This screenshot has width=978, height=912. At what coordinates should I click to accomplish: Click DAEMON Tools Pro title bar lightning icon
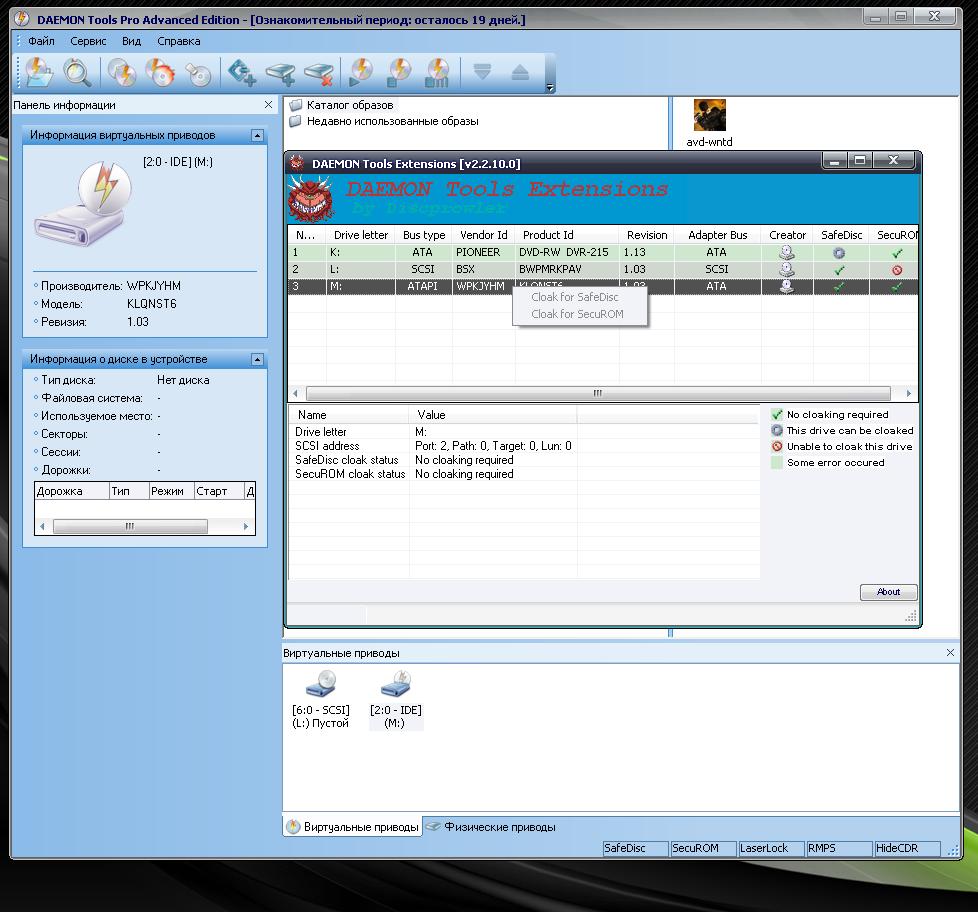coord(21,18)
